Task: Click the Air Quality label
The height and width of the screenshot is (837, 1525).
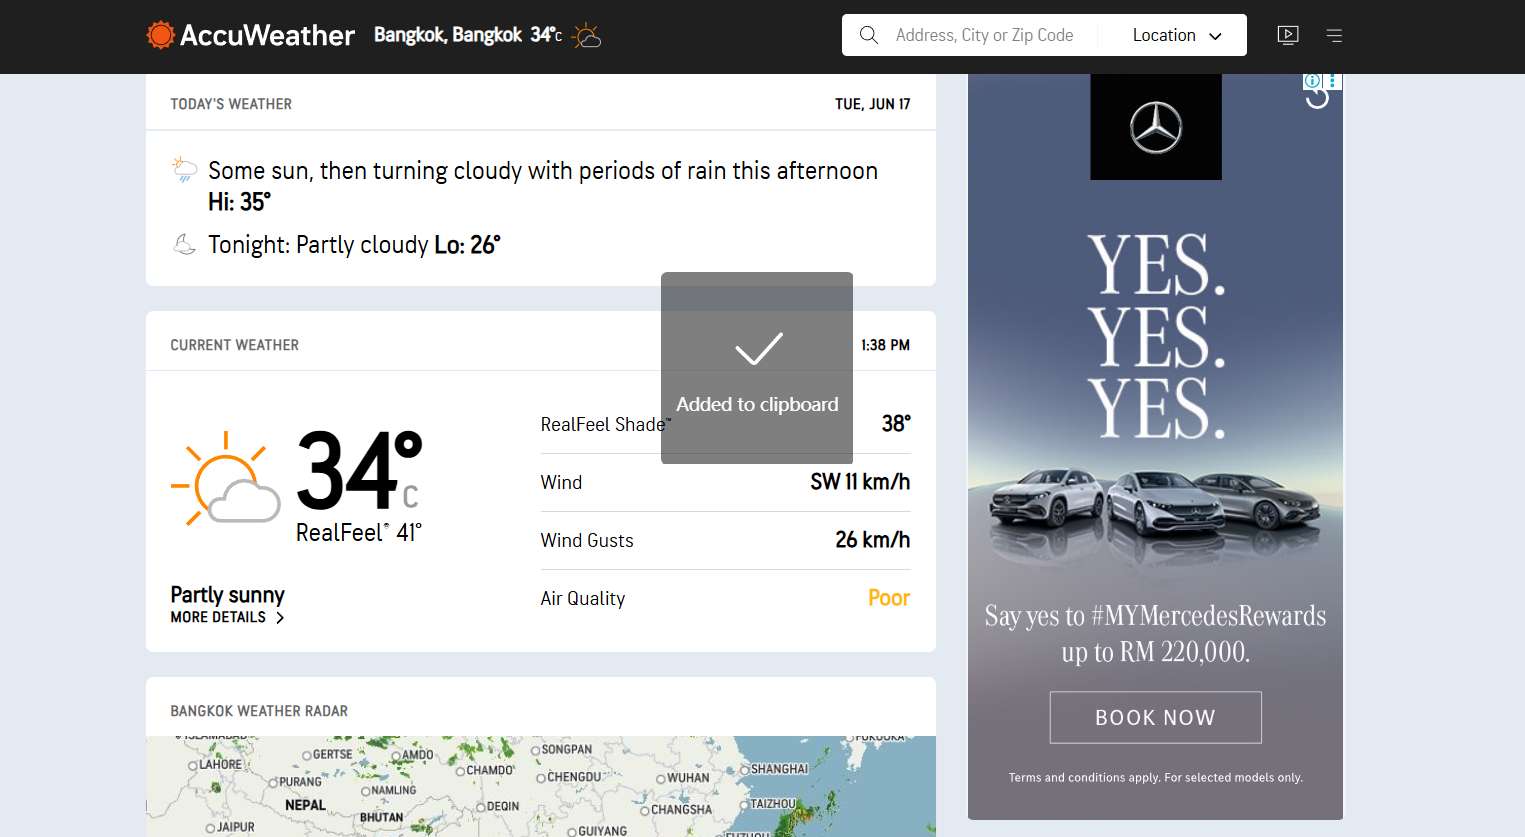Action: pos(583,598)
